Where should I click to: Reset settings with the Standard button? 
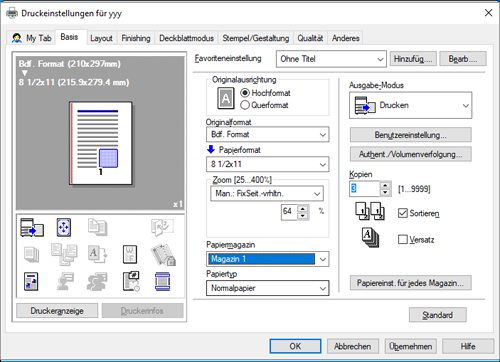[x=438, y=315]
